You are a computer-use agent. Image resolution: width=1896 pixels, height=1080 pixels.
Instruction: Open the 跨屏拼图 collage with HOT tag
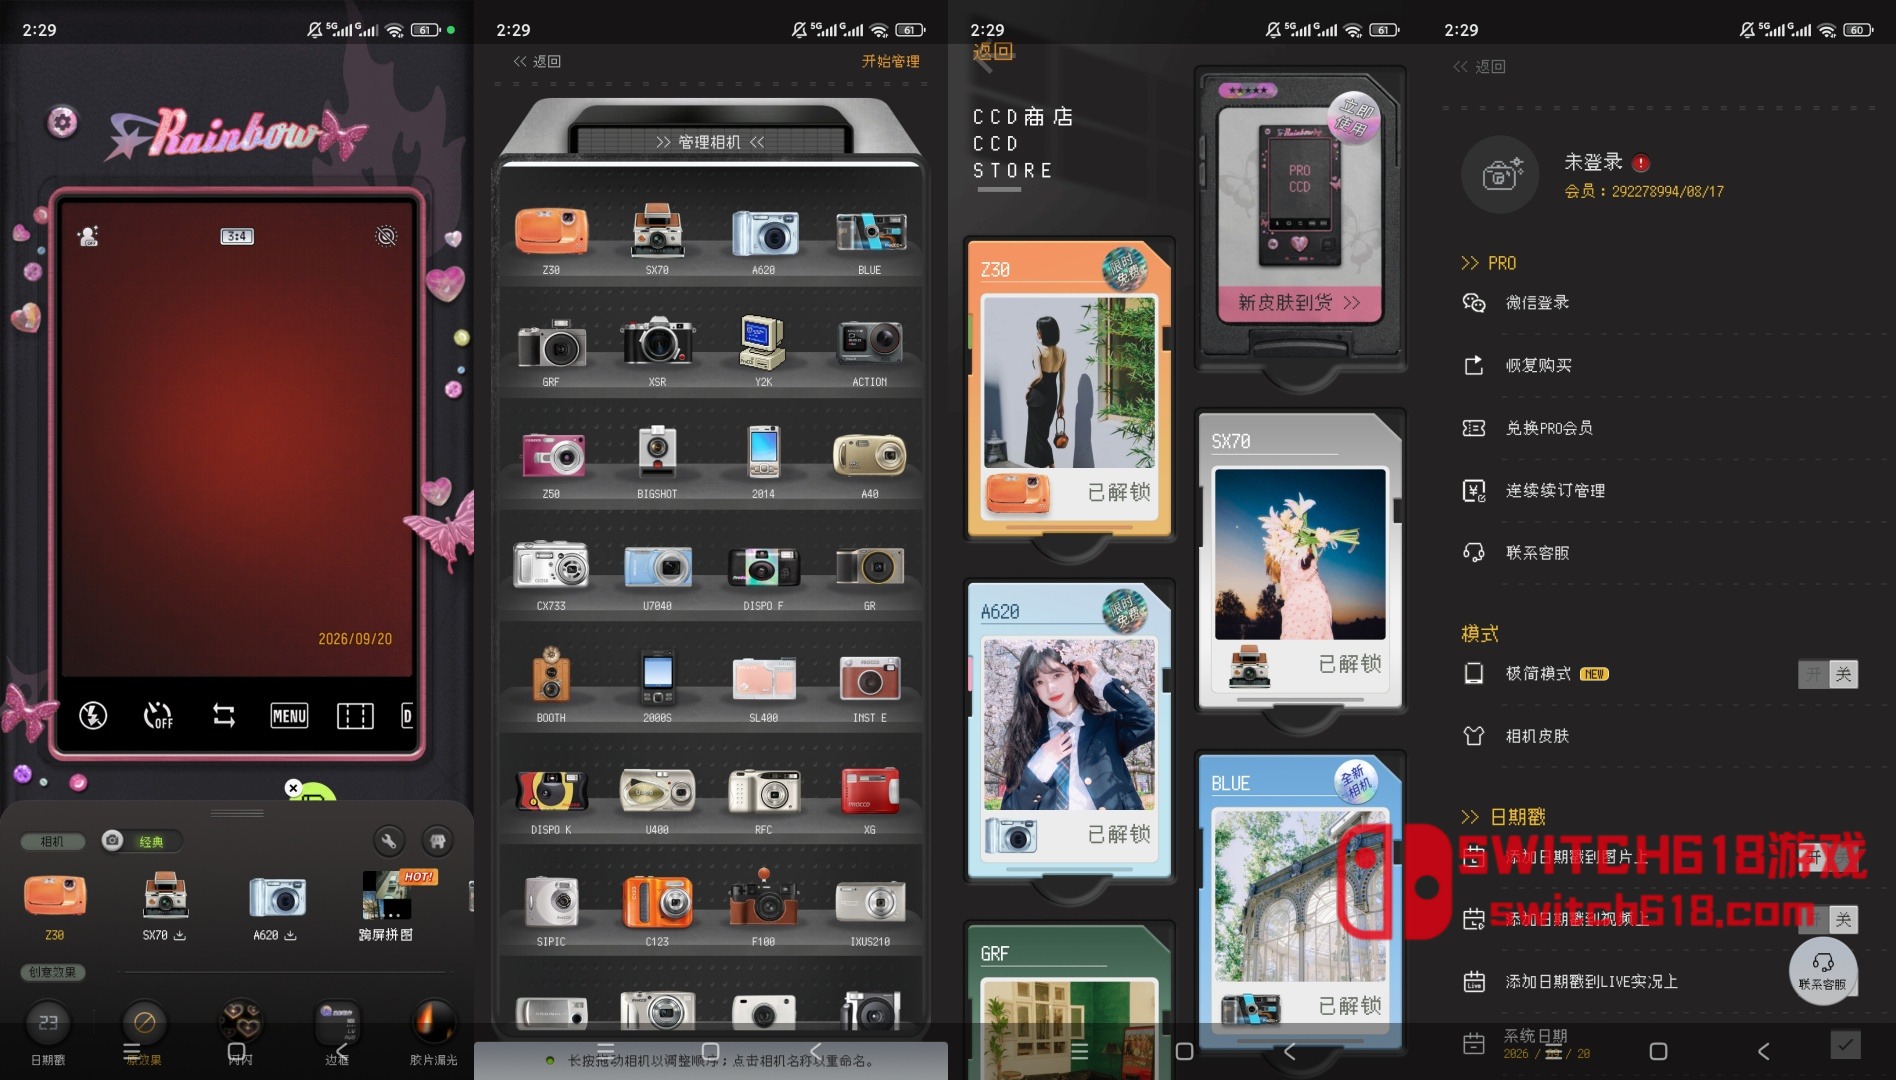point(386,905)
